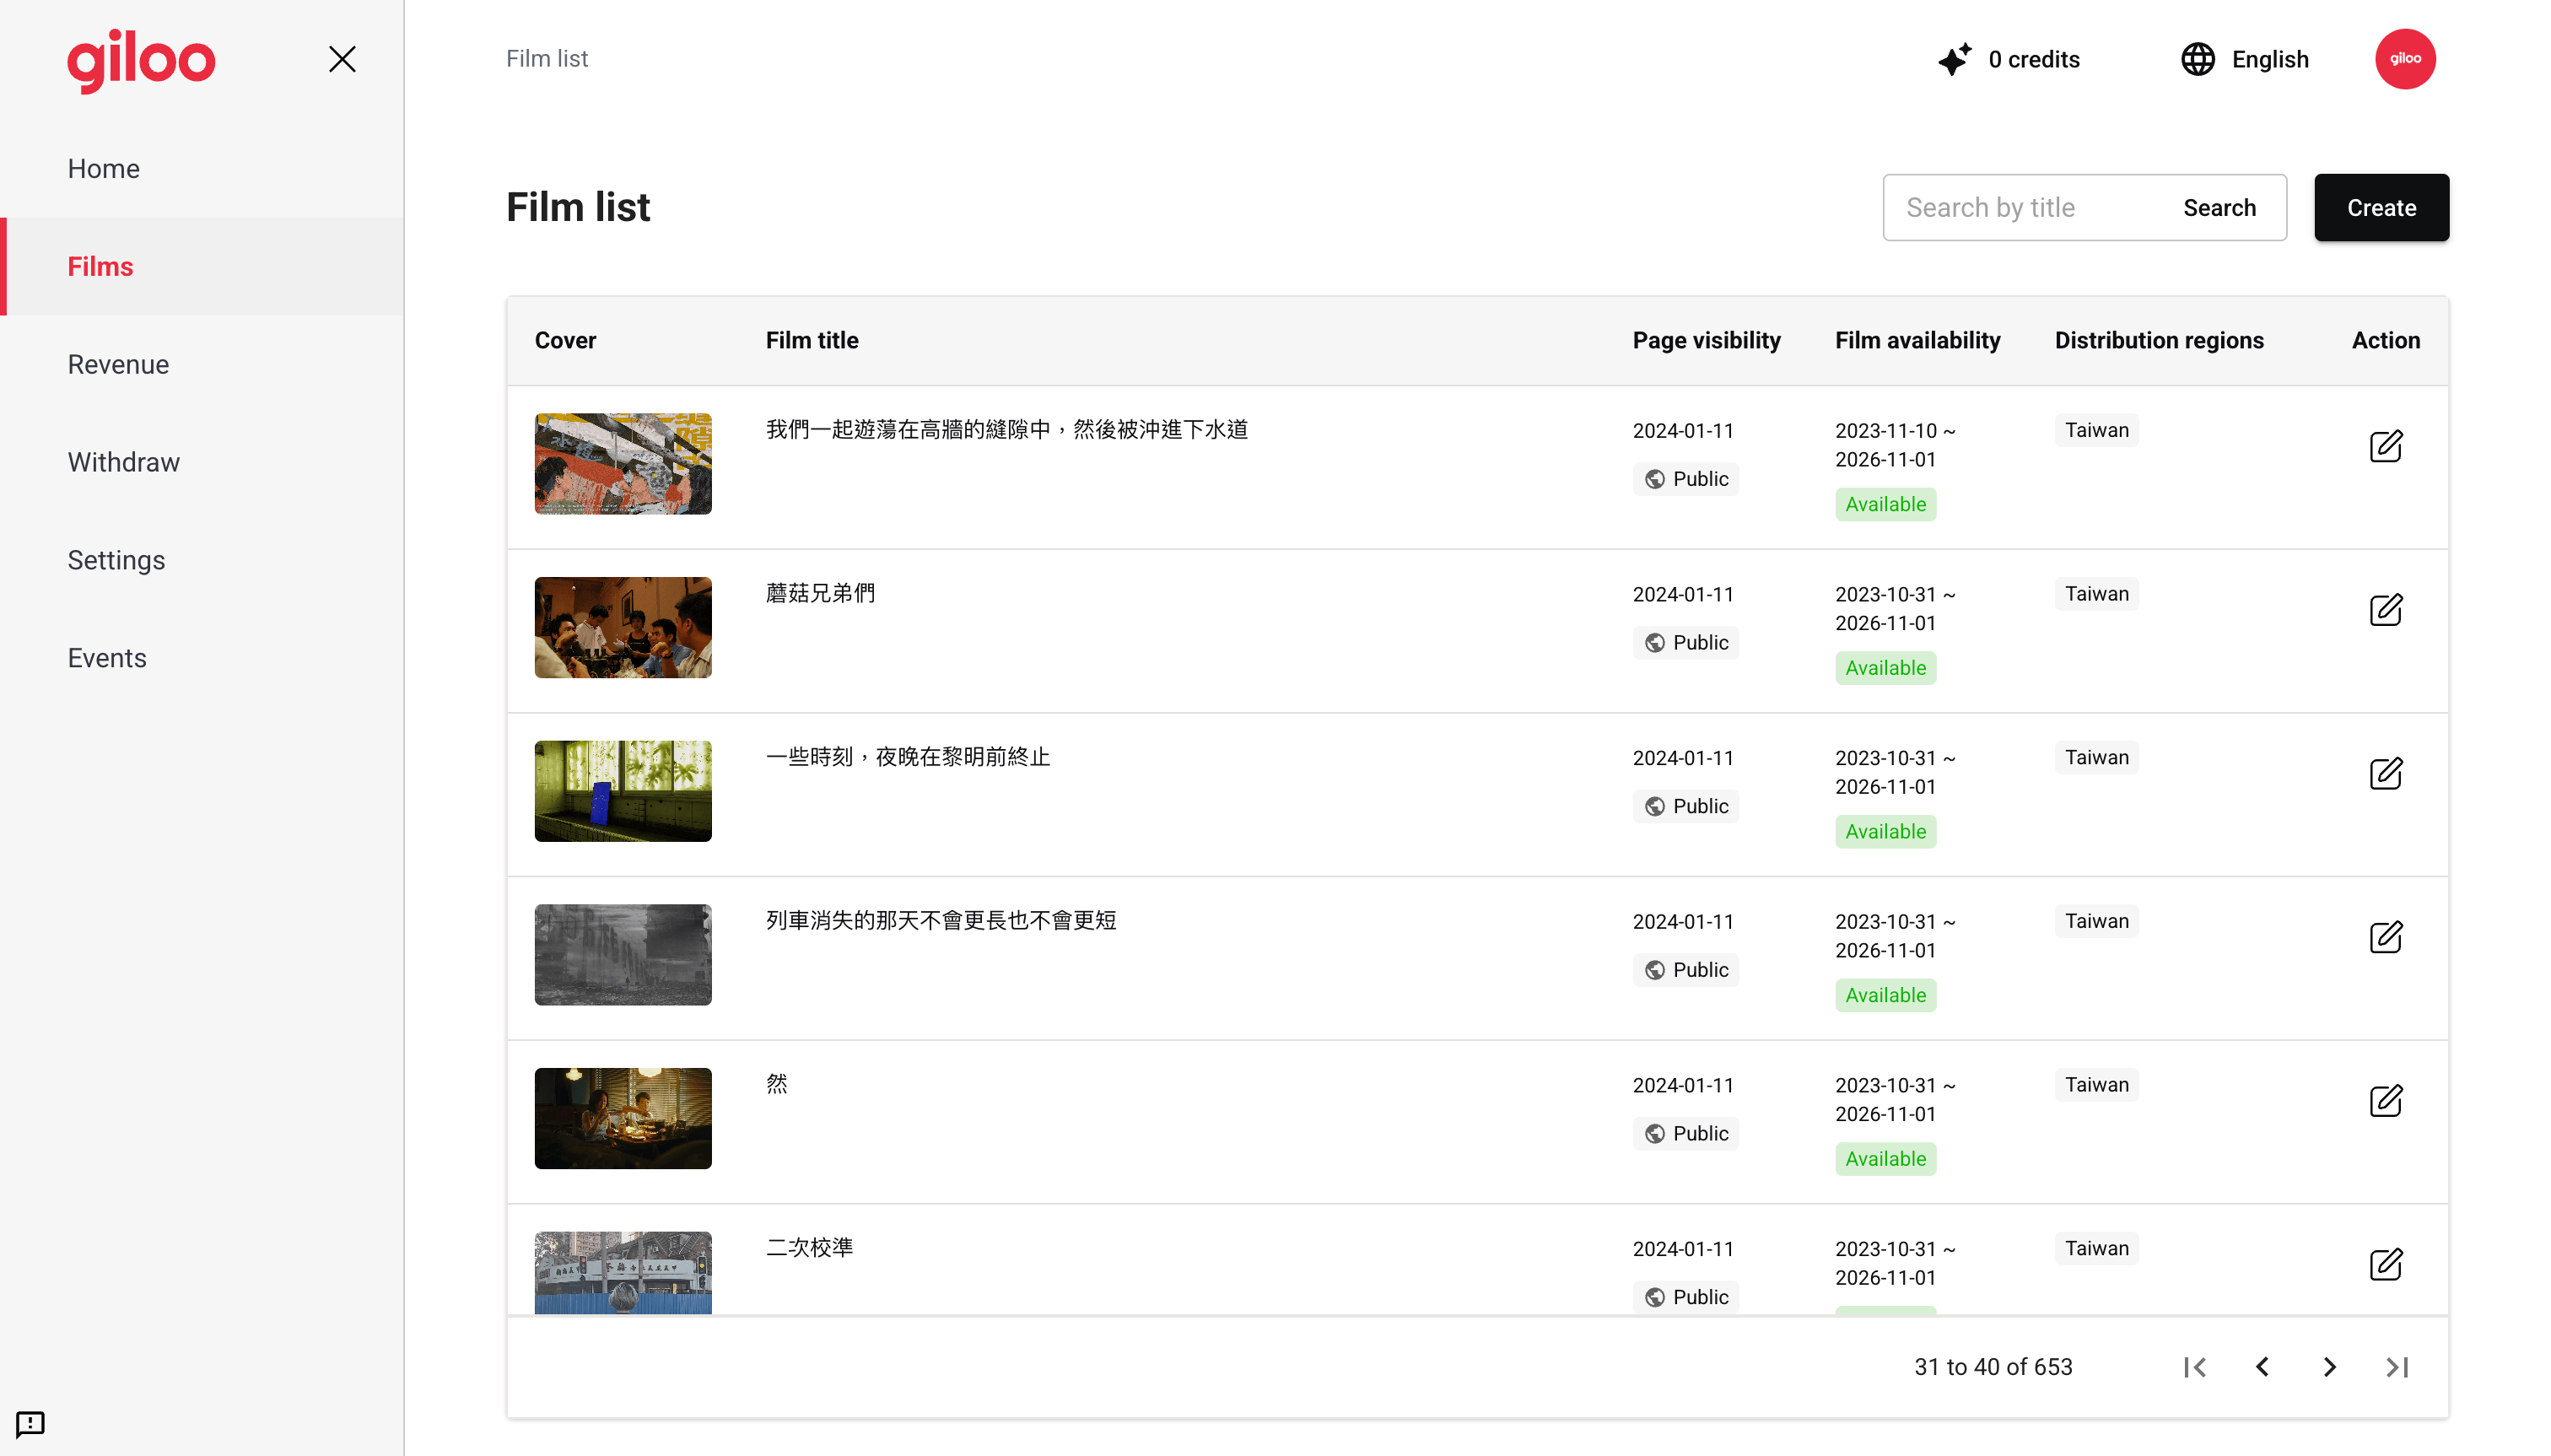Click the sparkle credits icon
This screenshot has height=1456, width=2551.
pos(1953,59)
